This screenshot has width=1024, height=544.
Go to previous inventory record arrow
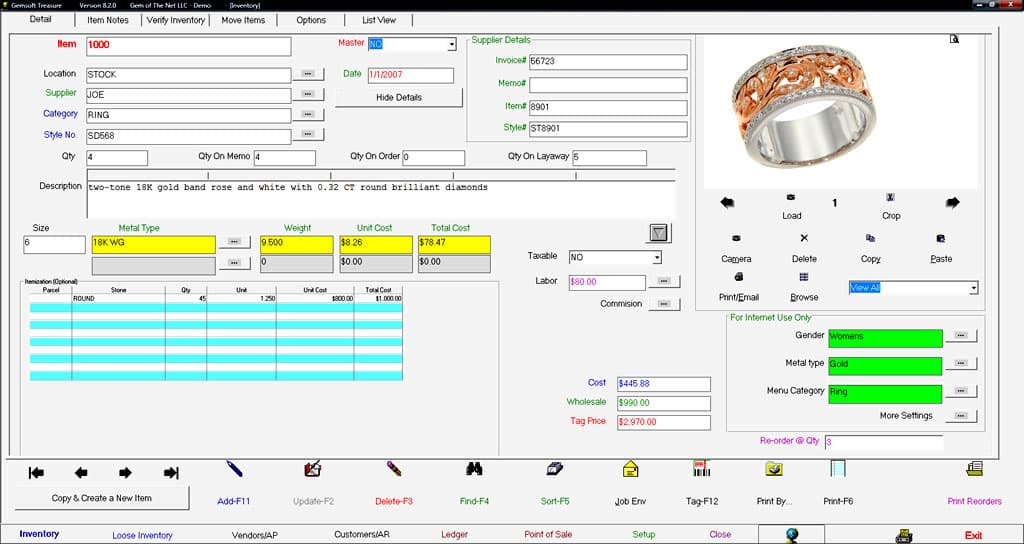[x=81, y=473]
